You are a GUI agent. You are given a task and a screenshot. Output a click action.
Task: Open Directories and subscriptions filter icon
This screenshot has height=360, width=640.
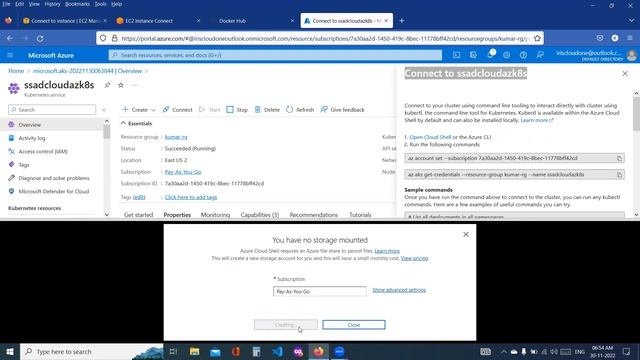coord(473,55)
